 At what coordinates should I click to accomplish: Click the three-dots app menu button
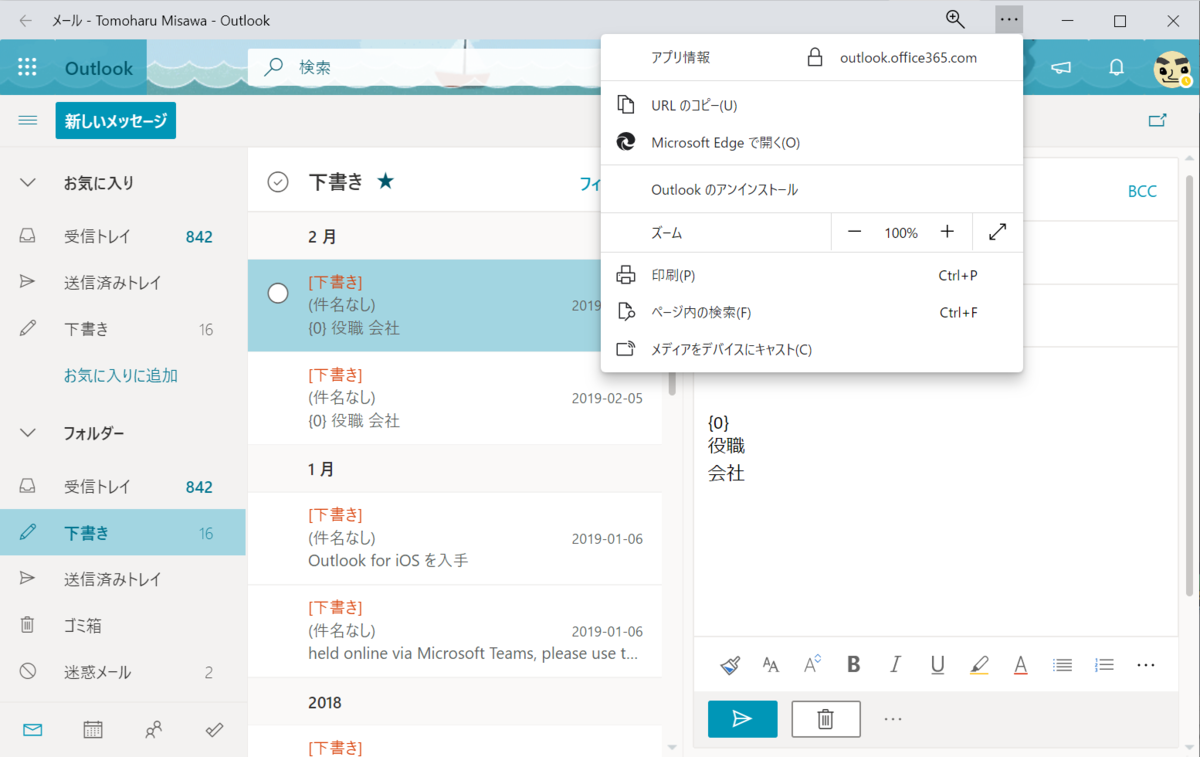click(x=1009, y=20)
